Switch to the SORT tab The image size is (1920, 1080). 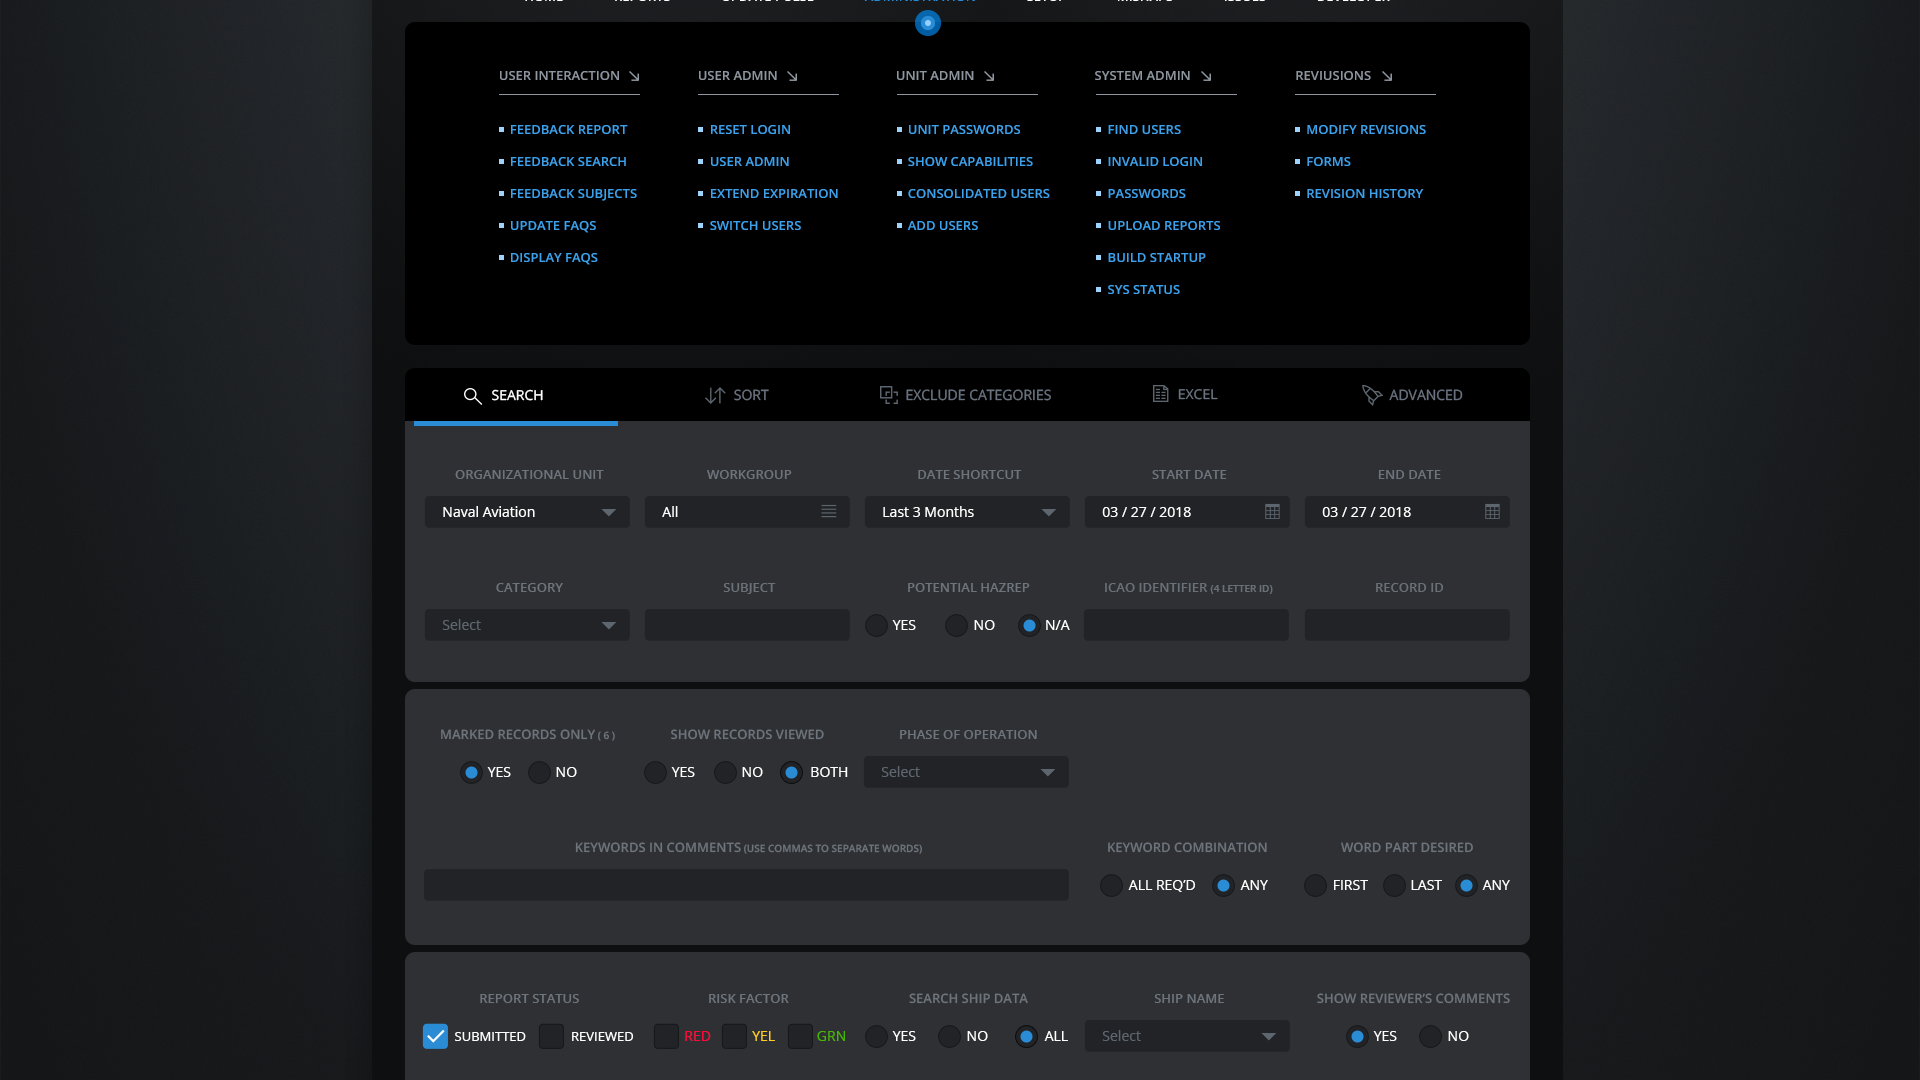click(737, 396)
